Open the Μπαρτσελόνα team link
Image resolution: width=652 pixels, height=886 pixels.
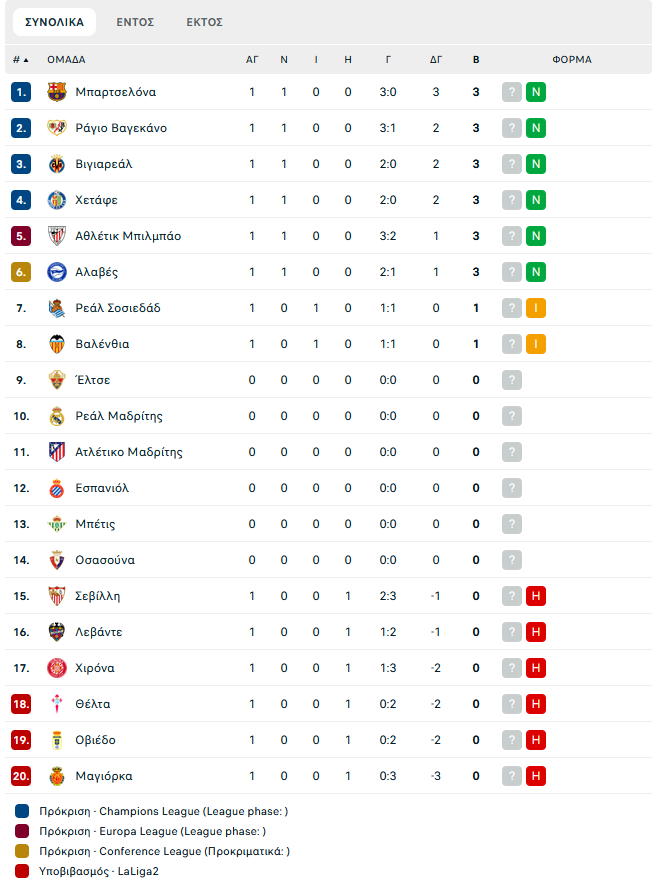pos(116,92)
